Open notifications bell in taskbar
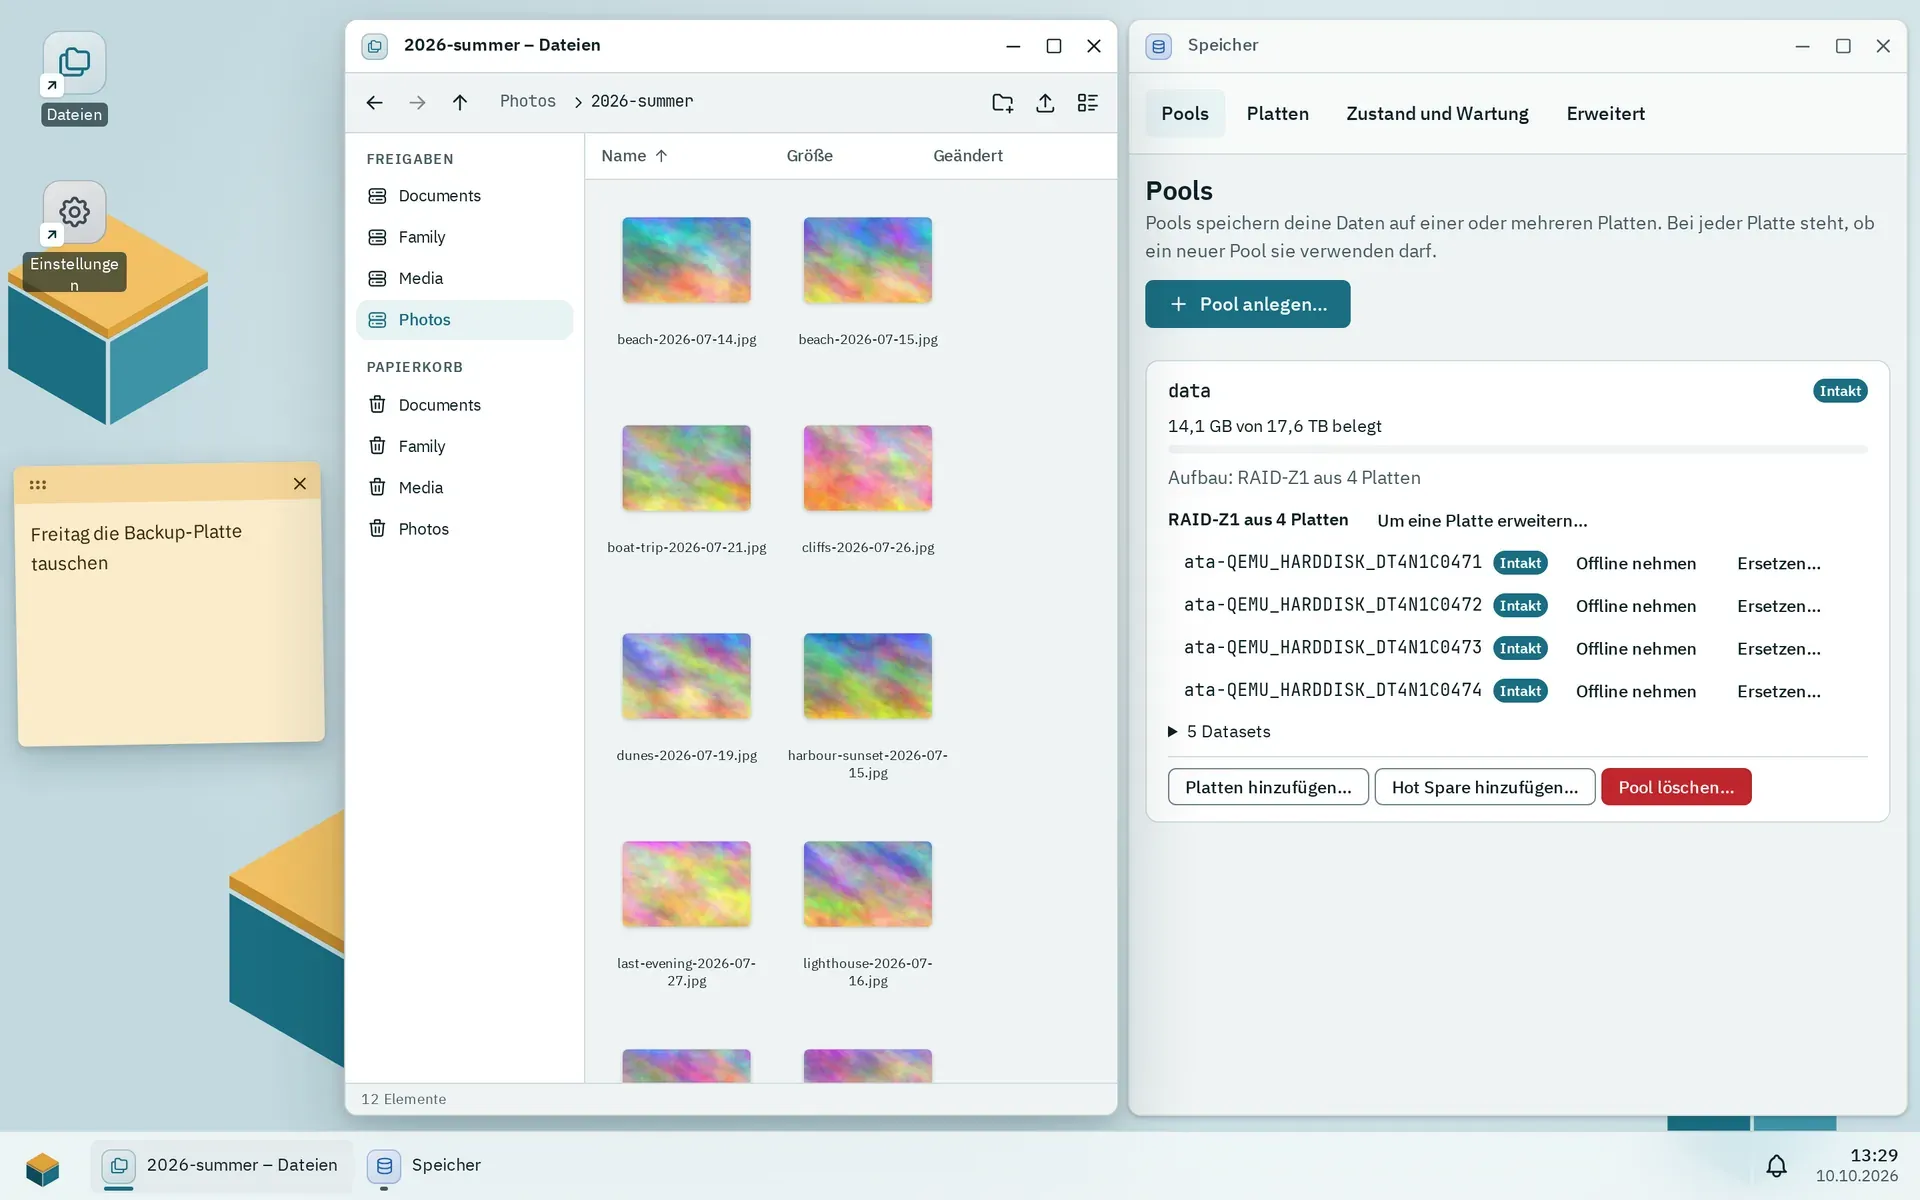The height and width of the screenshot is (1200, 1920). point(1776,1166)
